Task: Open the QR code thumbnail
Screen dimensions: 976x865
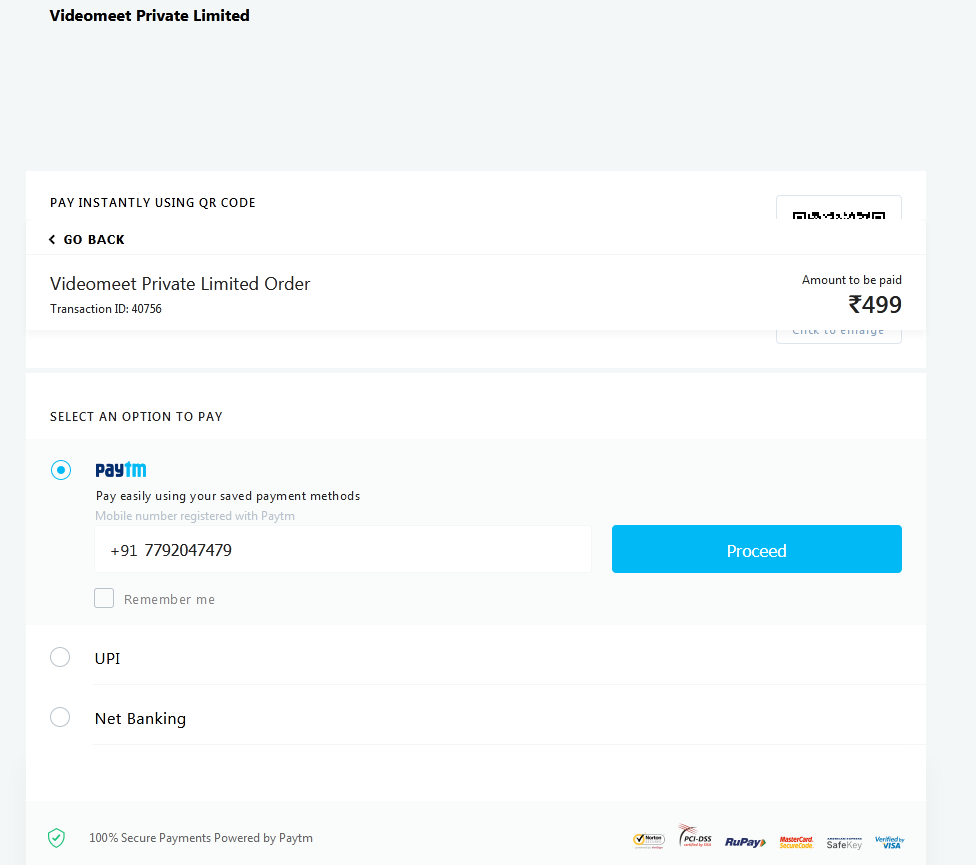Action: point(838,212)
